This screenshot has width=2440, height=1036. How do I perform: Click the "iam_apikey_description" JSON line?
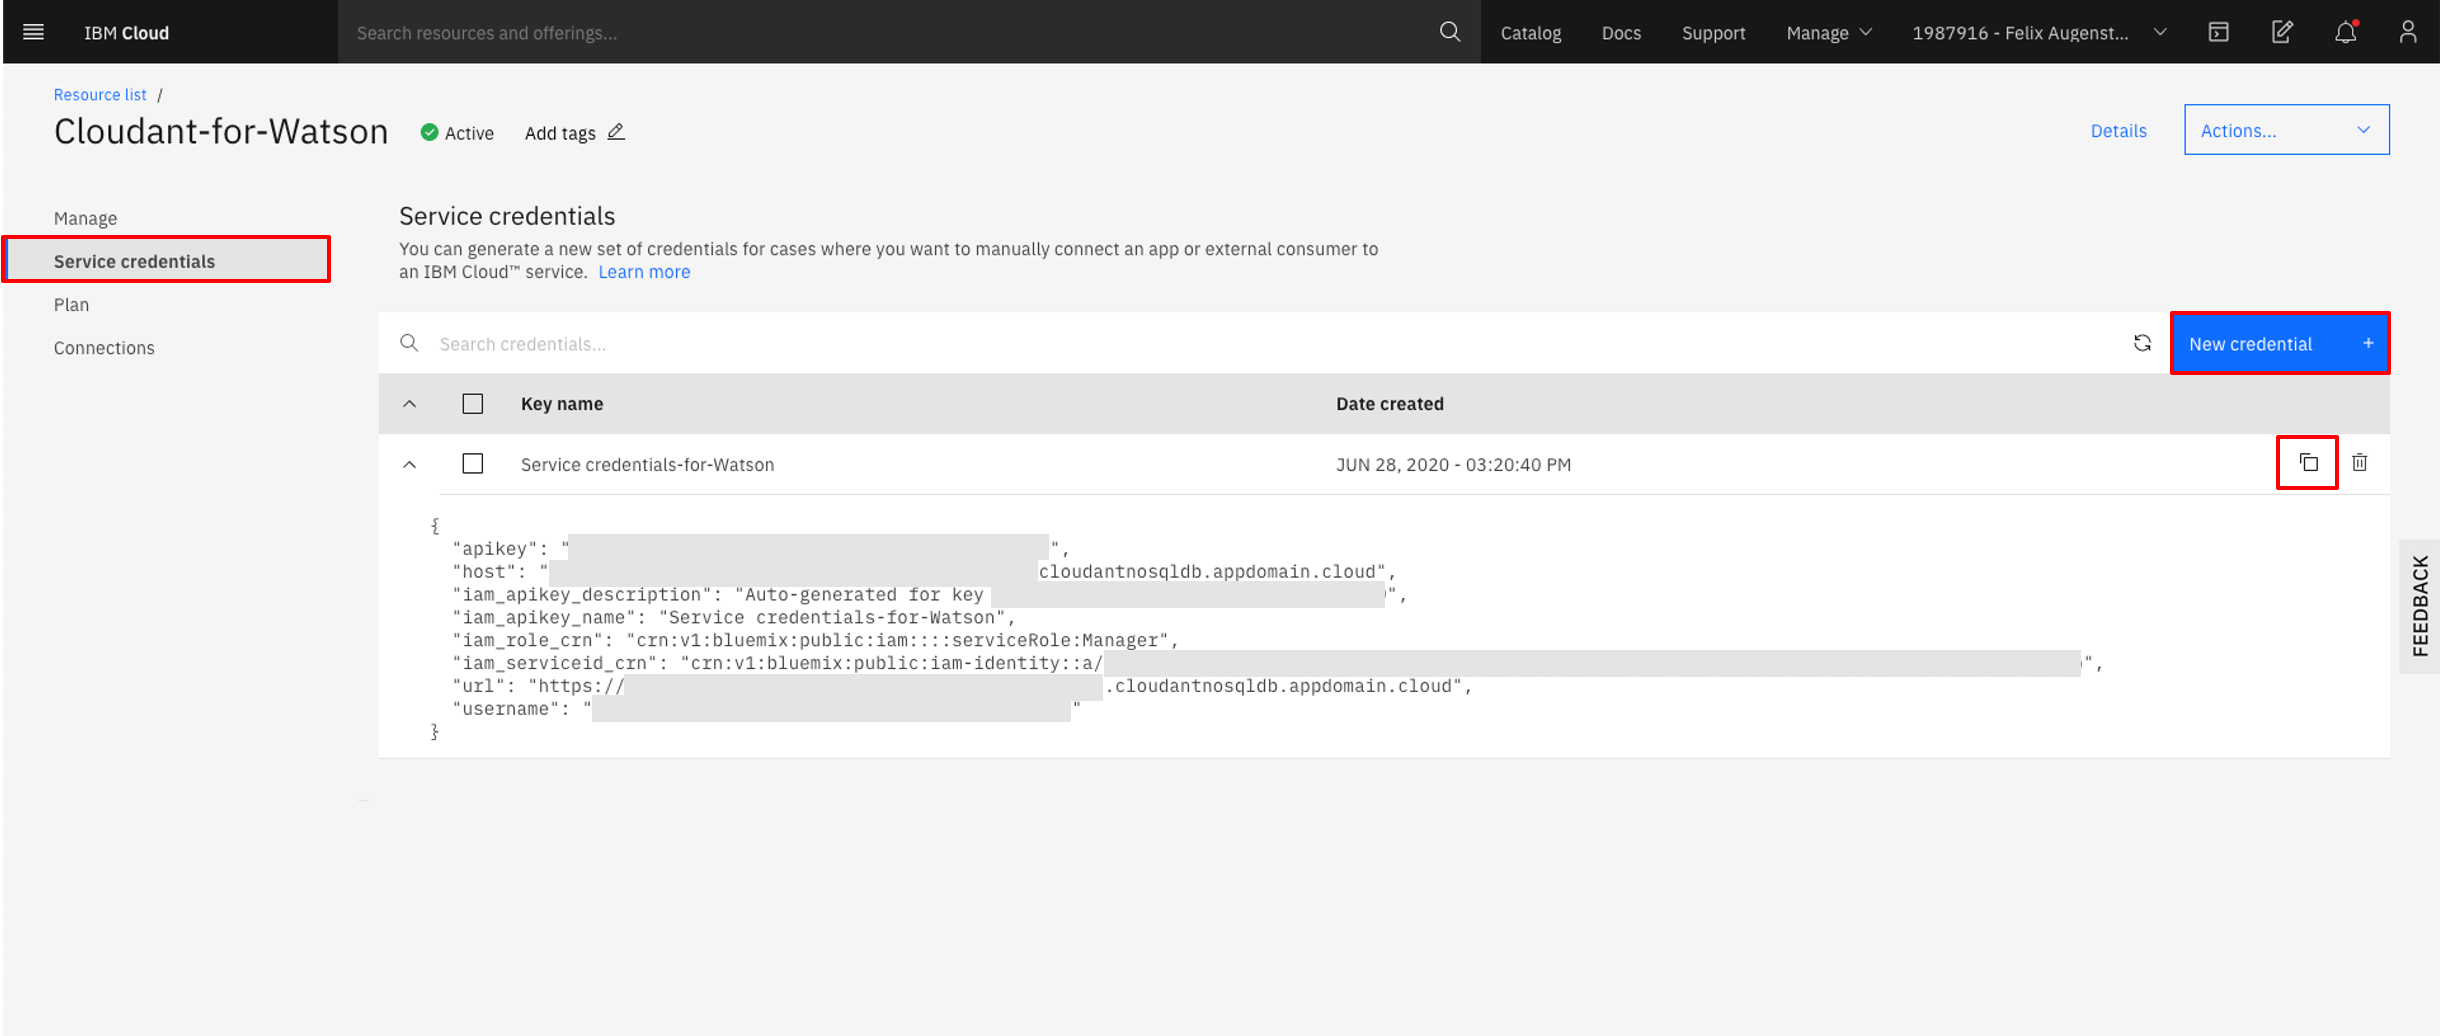[x=929, y=594]
